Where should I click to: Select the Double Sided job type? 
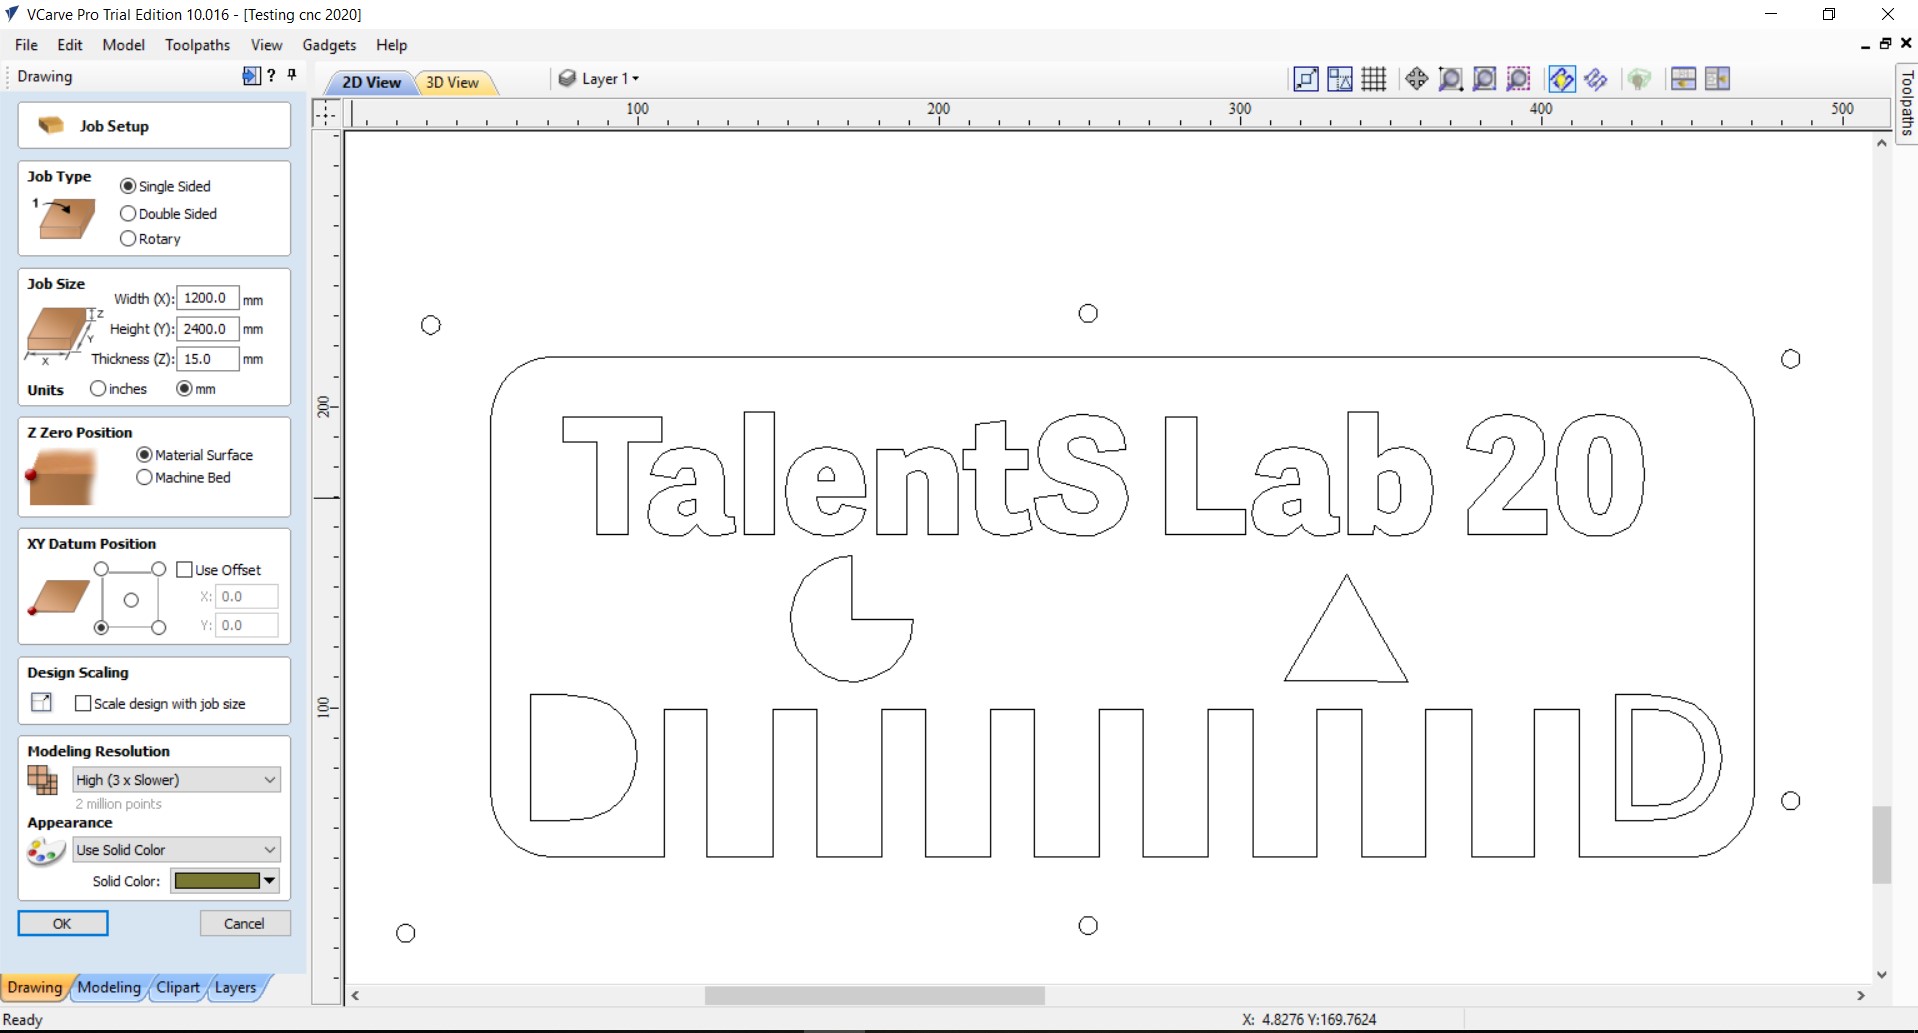pos(128,213)
